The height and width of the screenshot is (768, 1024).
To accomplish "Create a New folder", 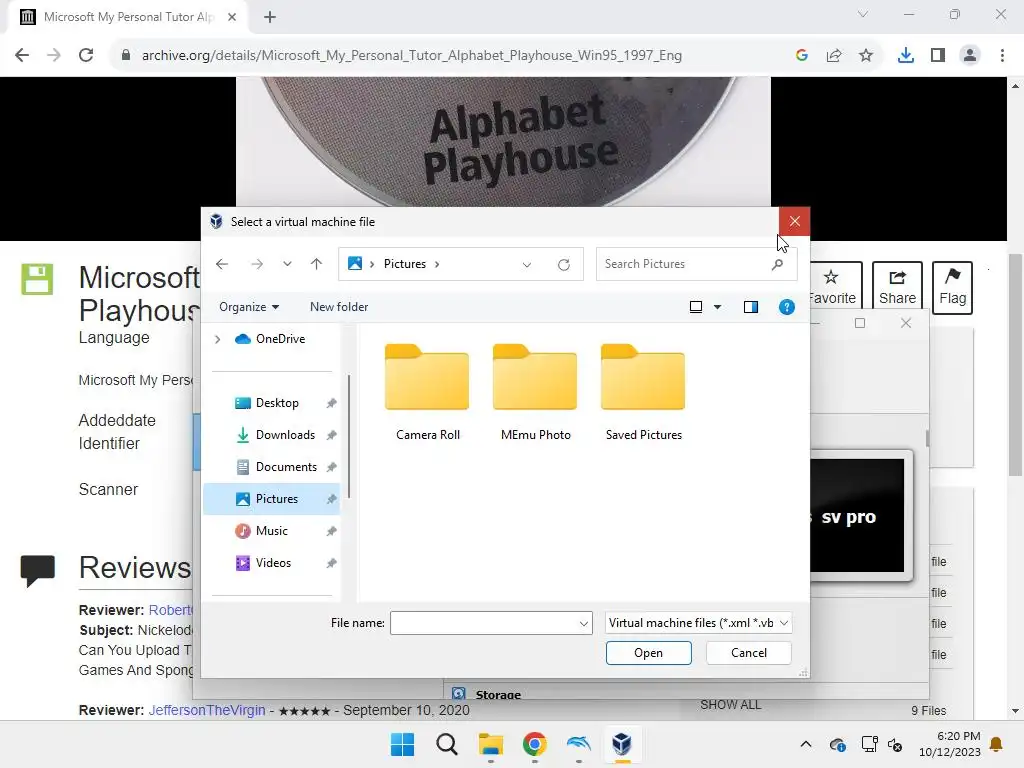I will (339, 307).
